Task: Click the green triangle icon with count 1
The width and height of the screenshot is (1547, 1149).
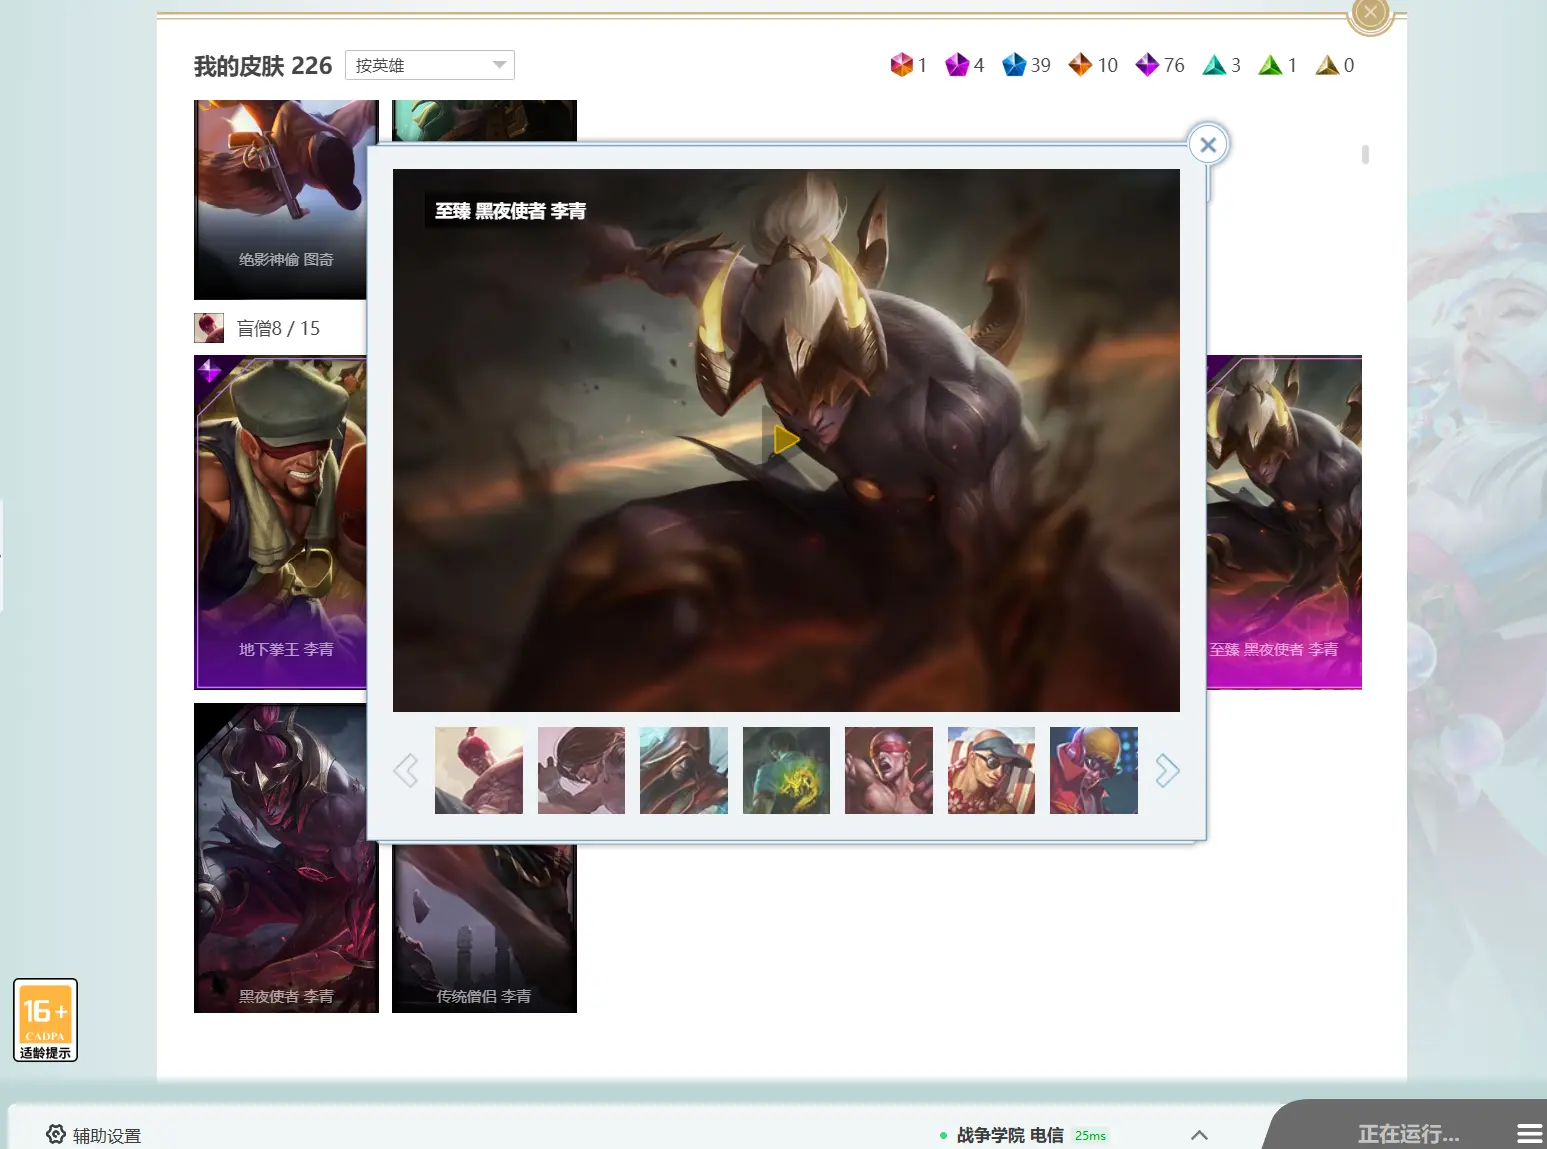Action: click(1270, 65)
